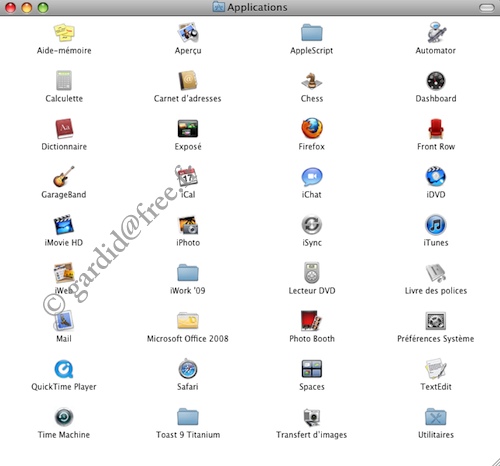Select the Front Row red chair icon
Image resolution: width=500 pixels, height=466 pixels.
click(x=436, y=129)
